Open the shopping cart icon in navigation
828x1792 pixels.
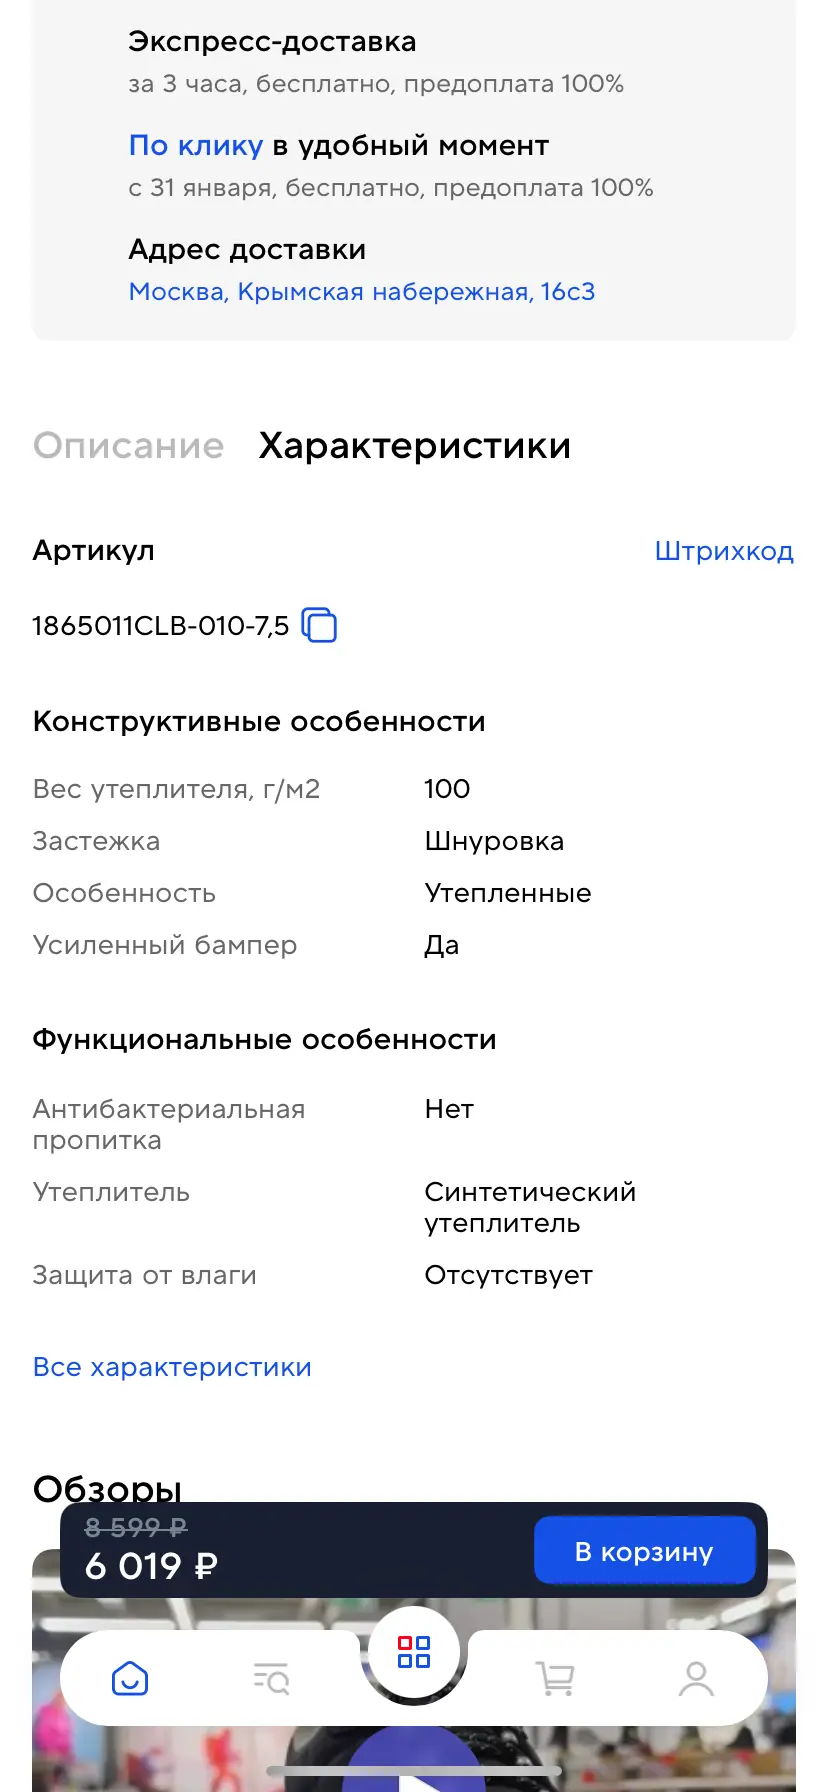click(556, 1678)
